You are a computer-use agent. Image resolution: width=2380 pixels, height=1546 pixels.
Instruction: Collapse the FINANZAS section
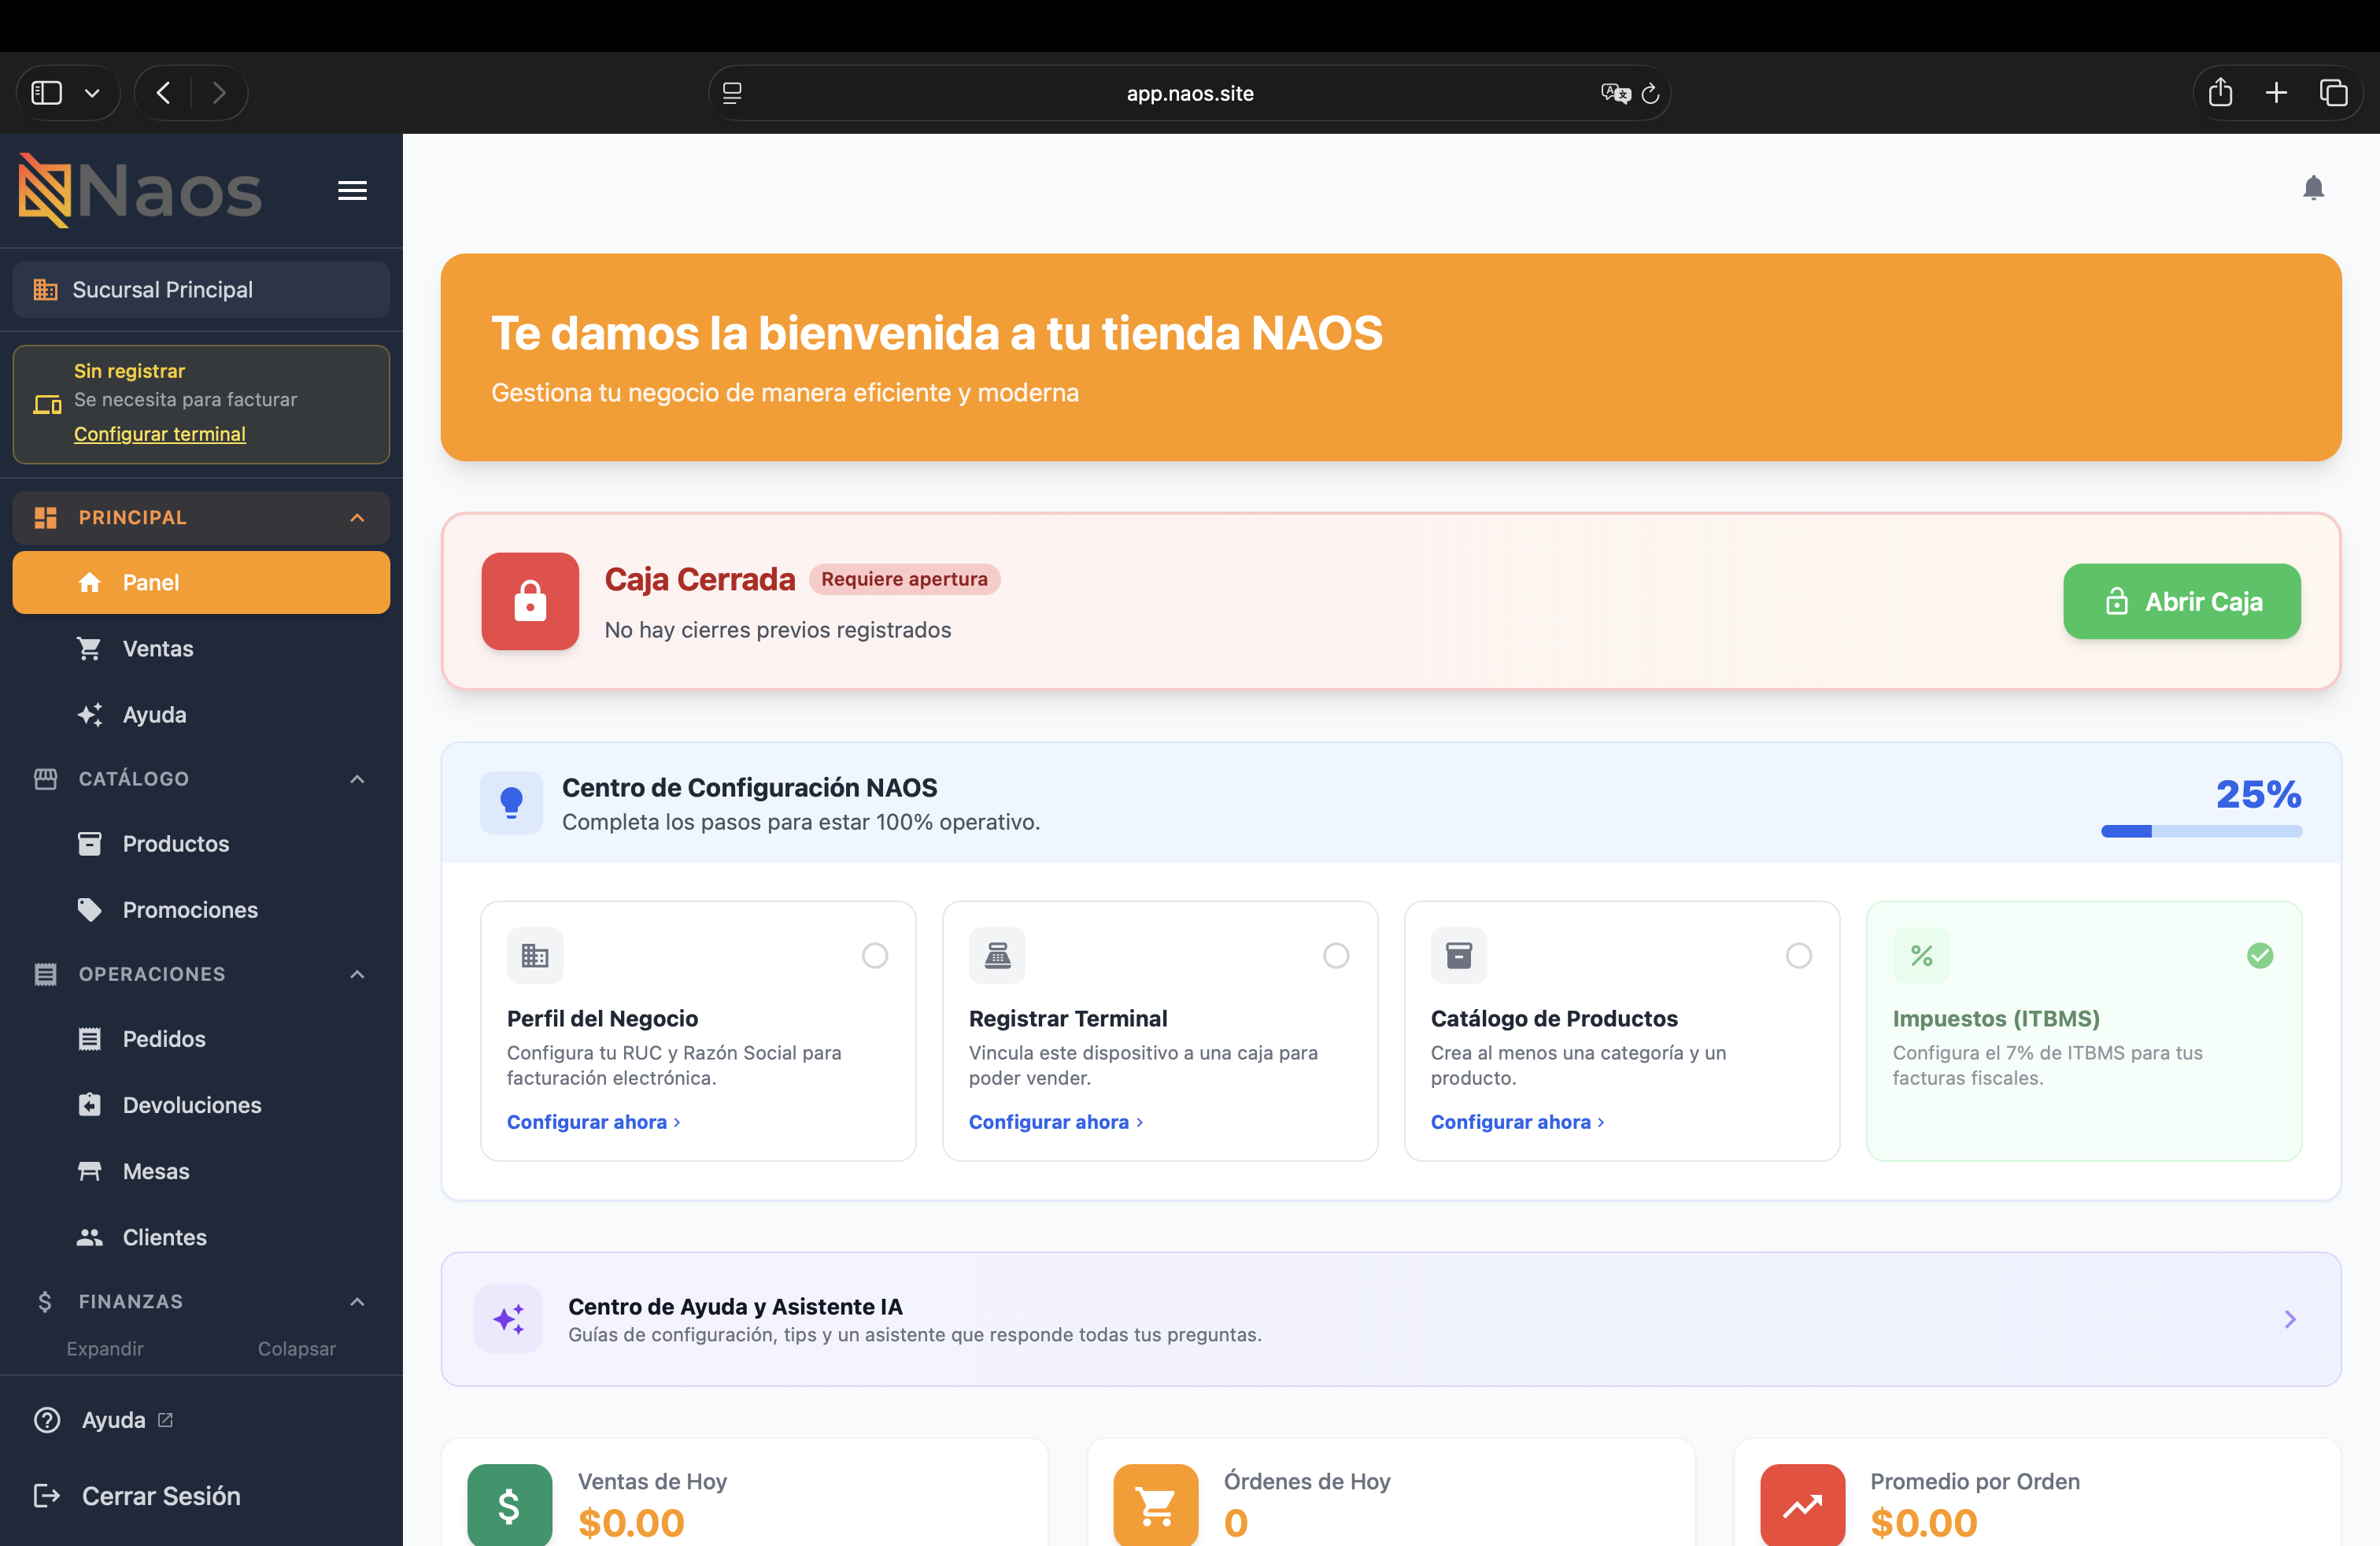(357, 1301)
